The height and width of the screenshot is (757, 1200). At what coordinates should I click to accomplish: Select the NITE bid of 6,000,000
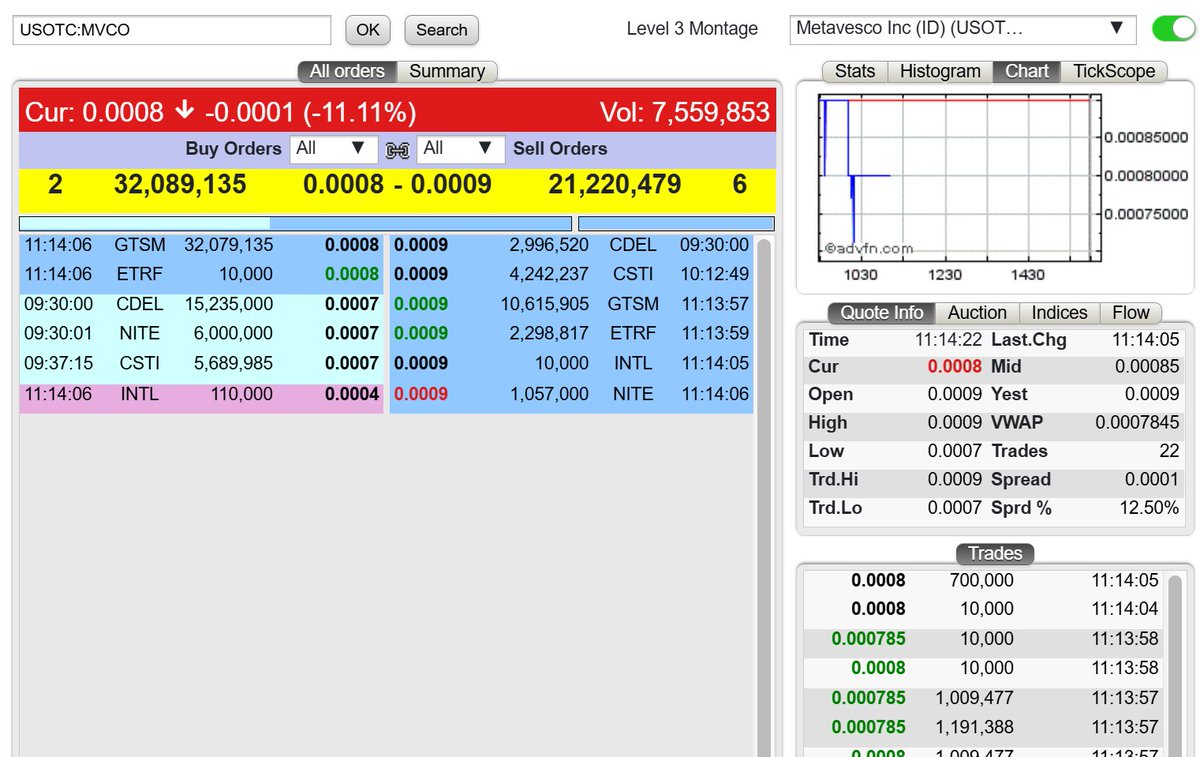(x=201, y=333)
